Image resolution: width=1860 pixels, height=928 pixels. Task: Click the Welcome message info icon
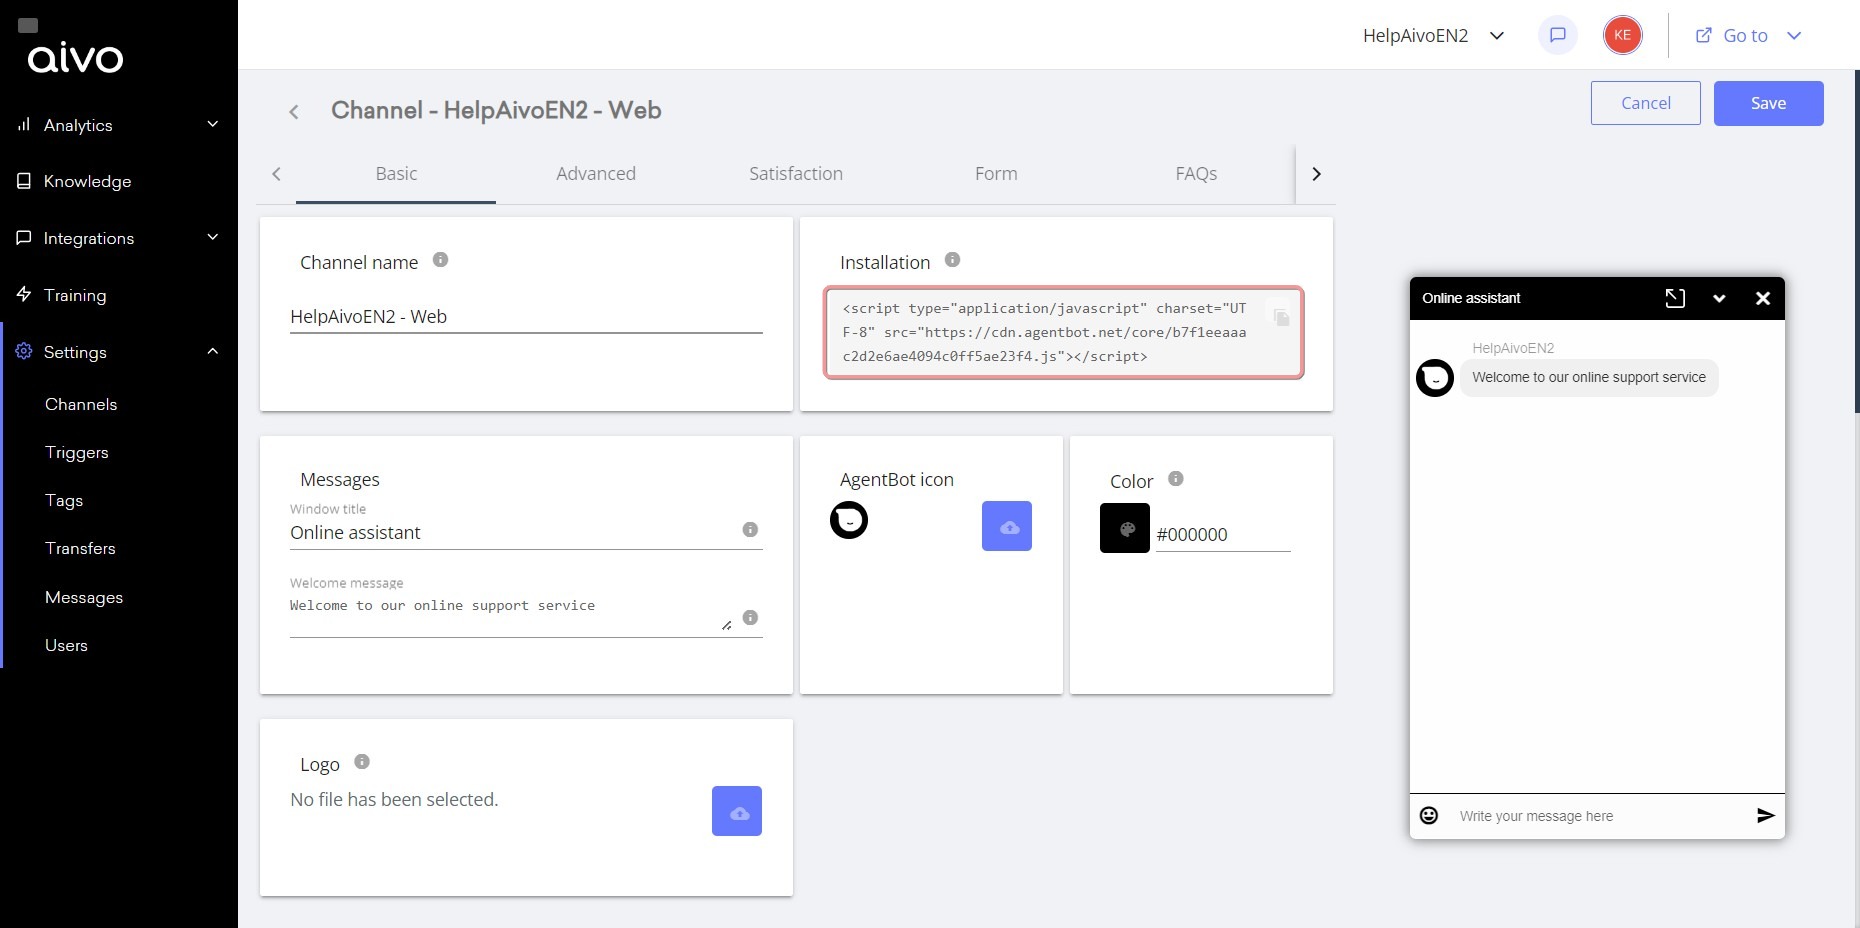749,617
